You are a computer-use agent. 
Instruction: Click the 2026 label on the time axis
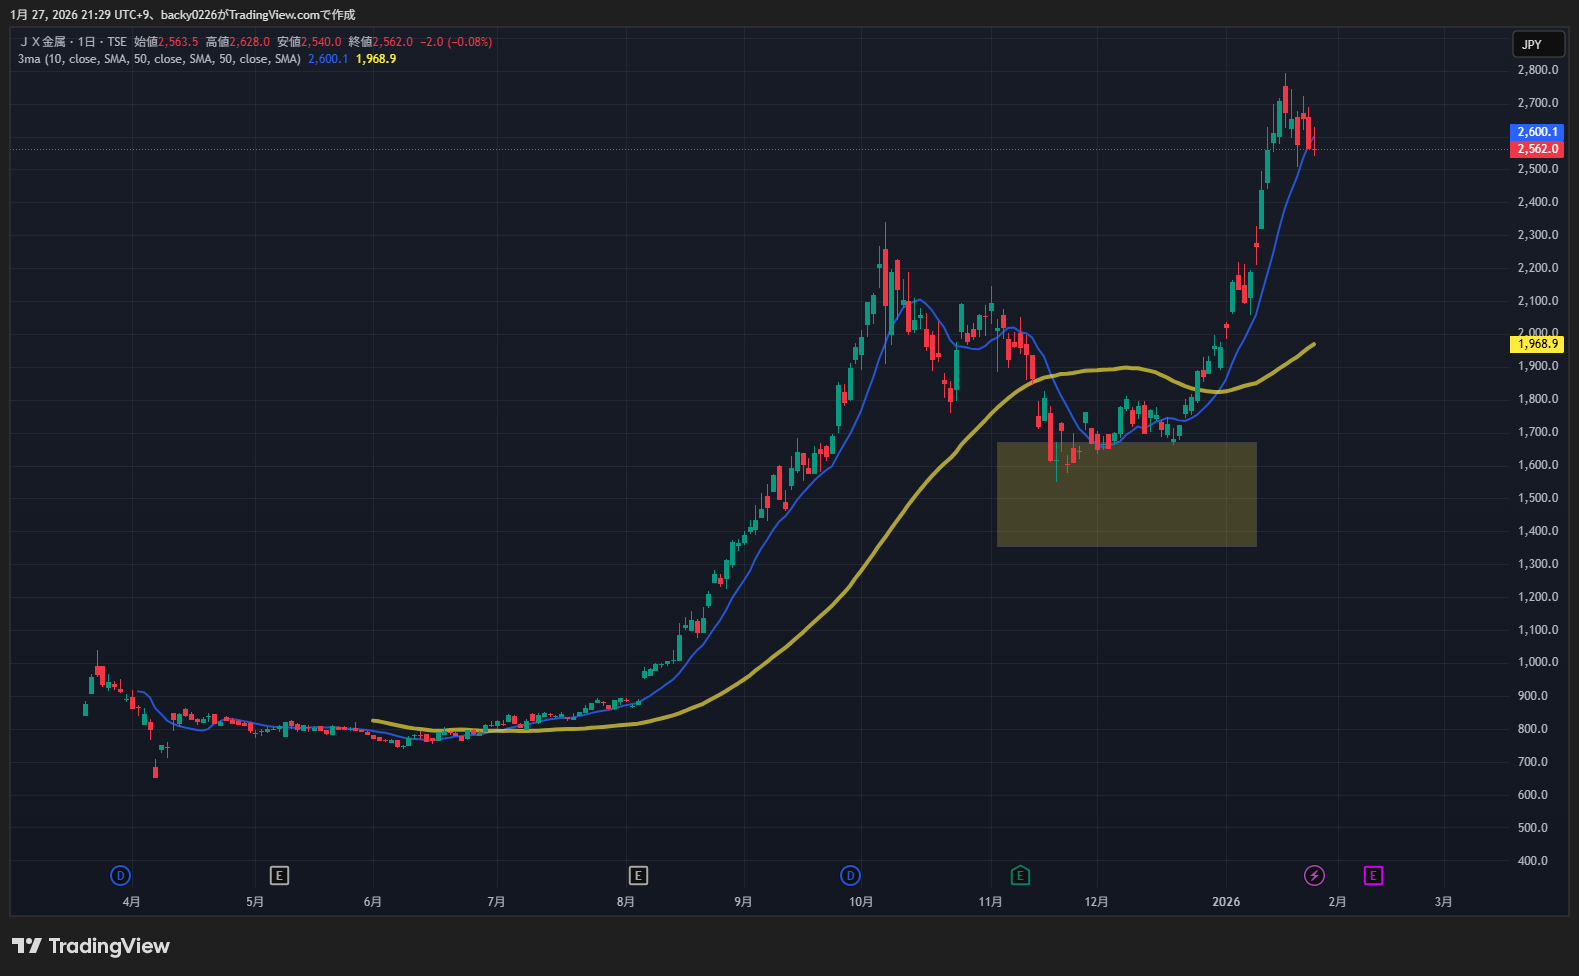[1226, 902]
